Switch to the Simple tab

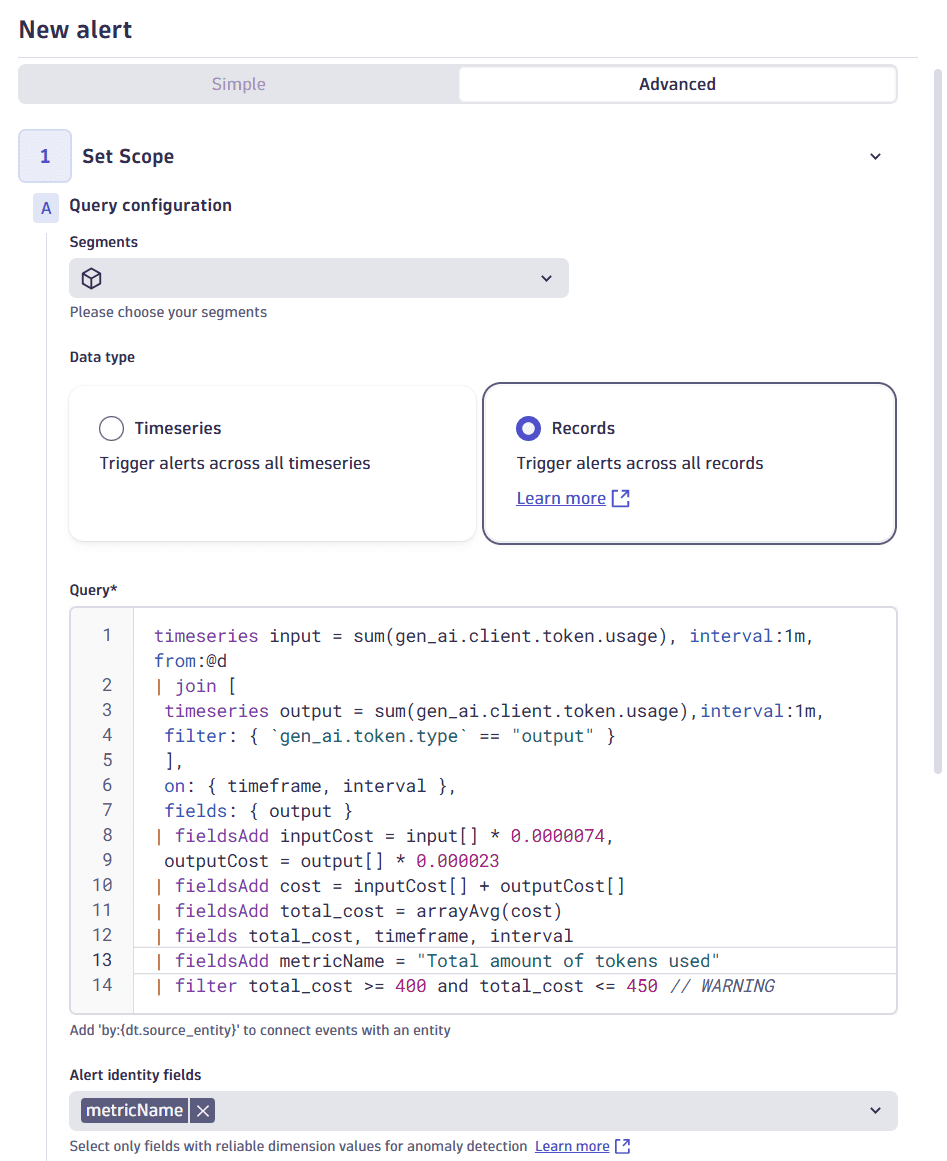coord(238,84)
